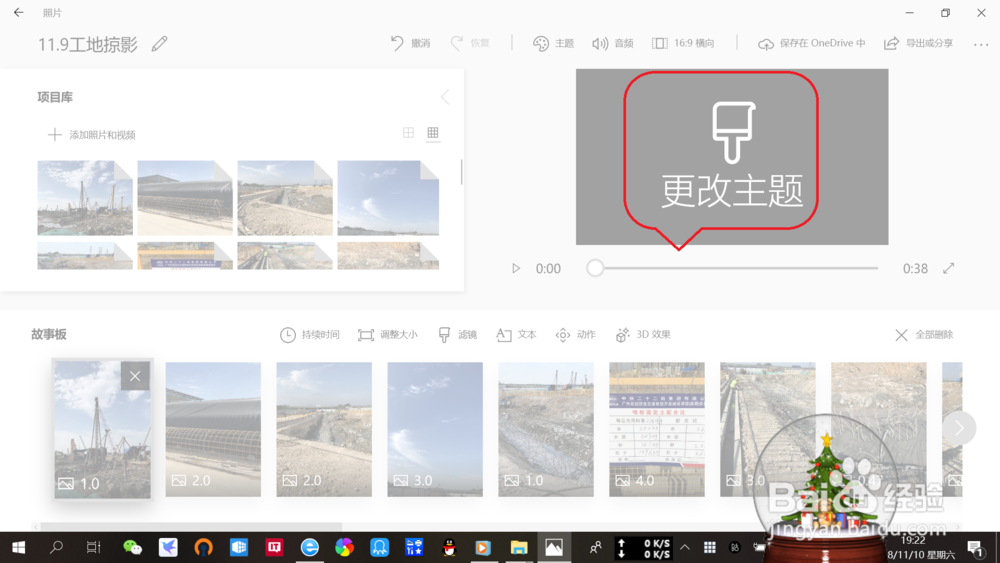
Task: Undo the last action (撤消)
Action: point(410,43)
